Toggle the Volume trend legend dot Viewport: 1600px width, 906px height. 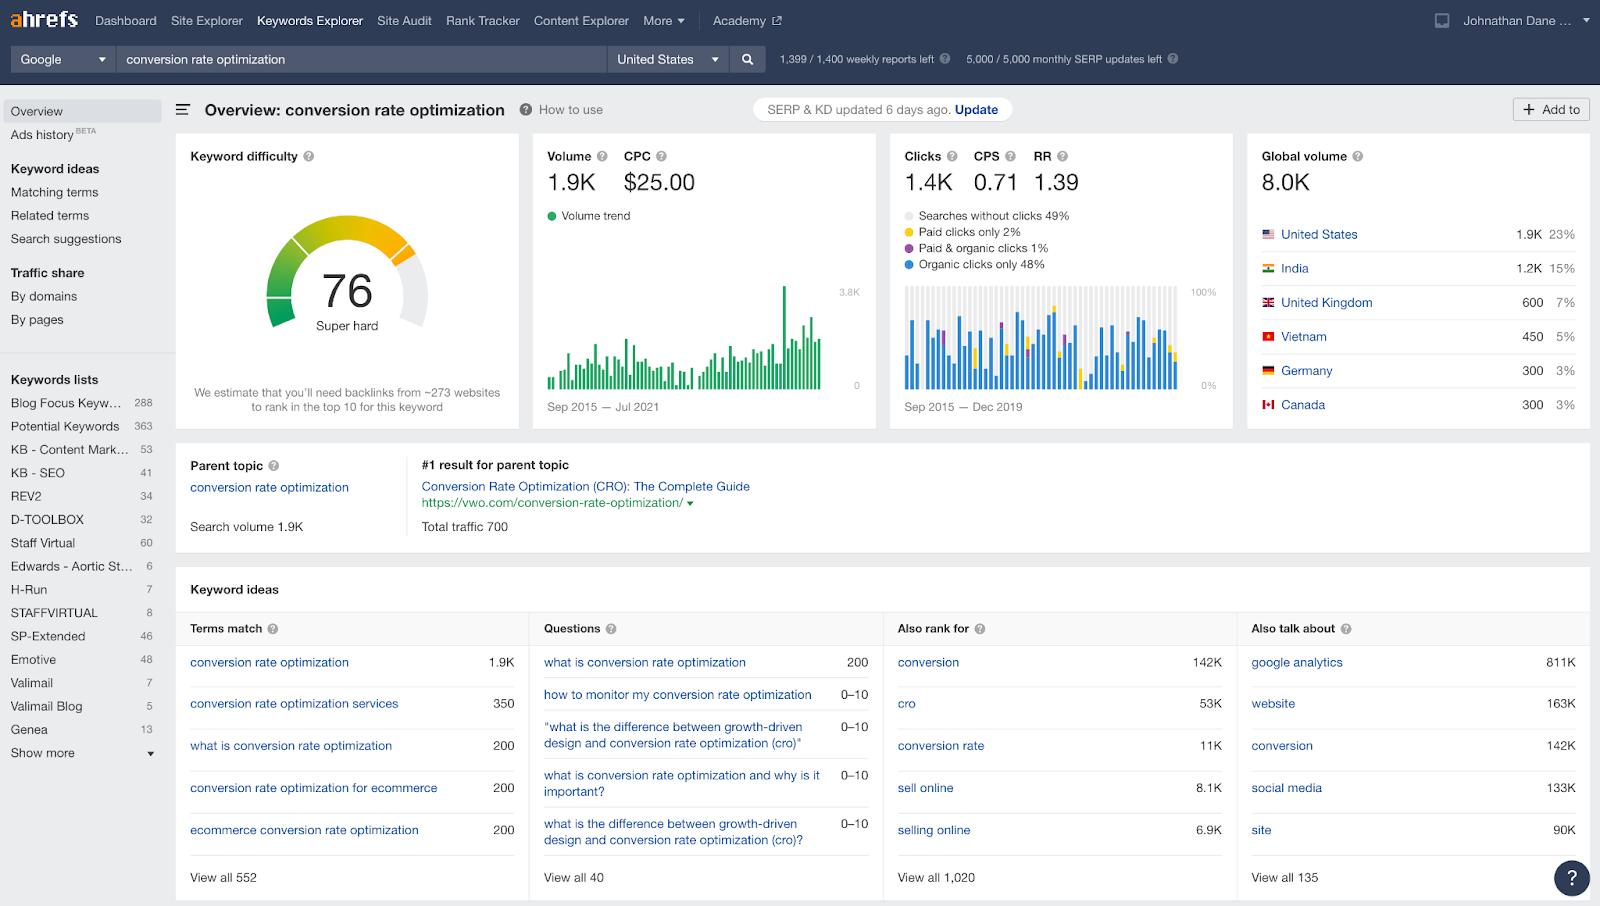tap(552, 216)
